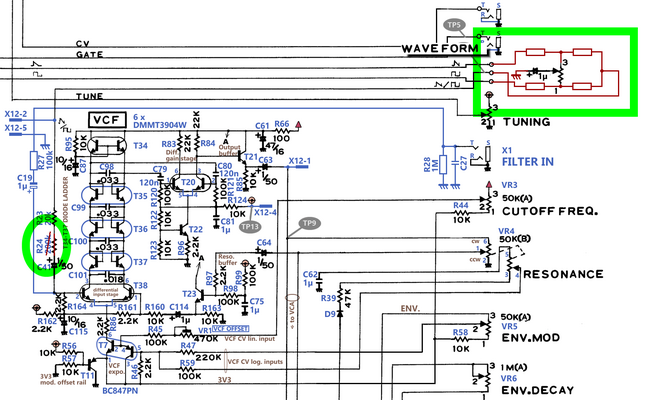Select the T20 dual transistor symbol
The height and width of the screenshot is (400, 647).
point(188,182)
